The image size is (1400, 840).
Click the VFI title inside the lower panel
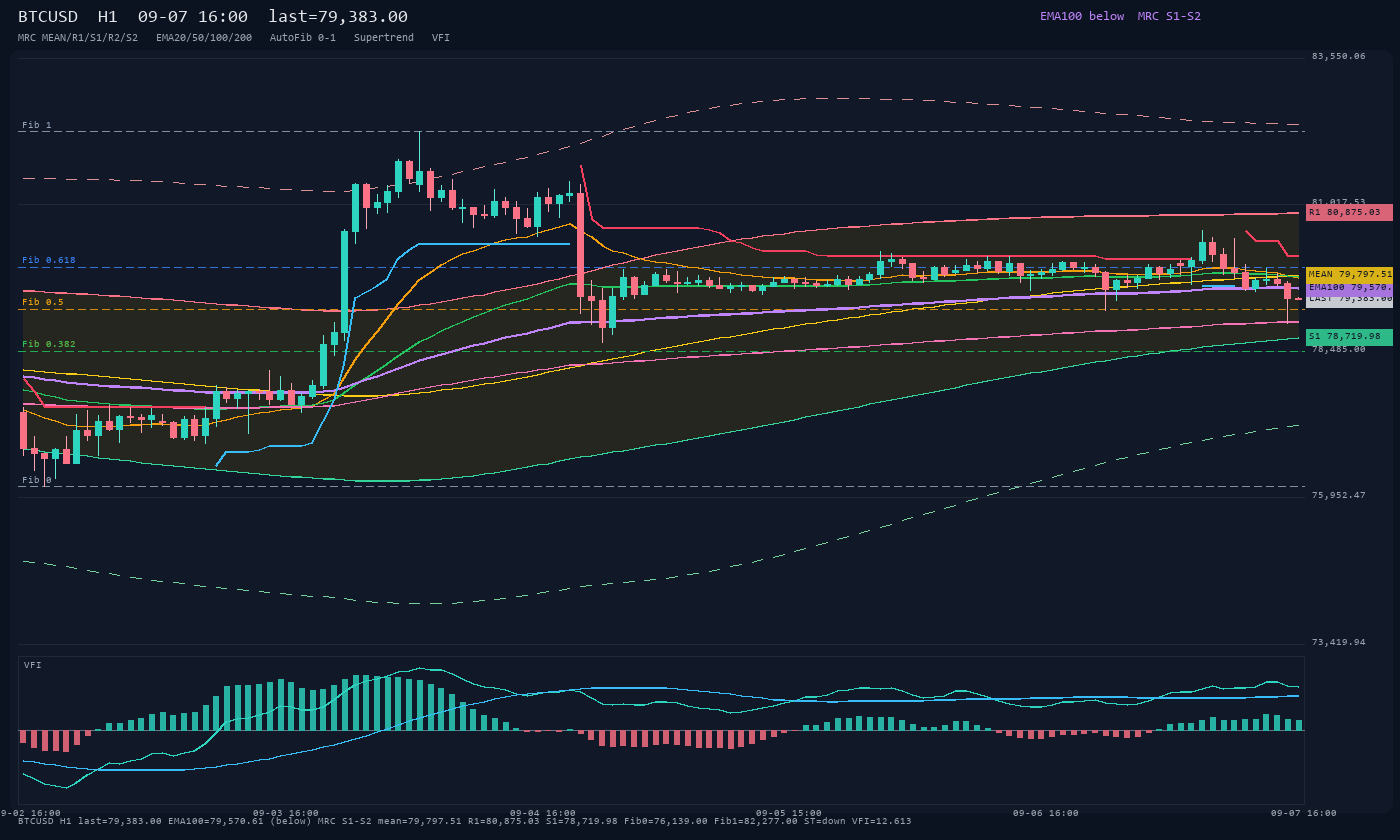(x=33, y=665)
